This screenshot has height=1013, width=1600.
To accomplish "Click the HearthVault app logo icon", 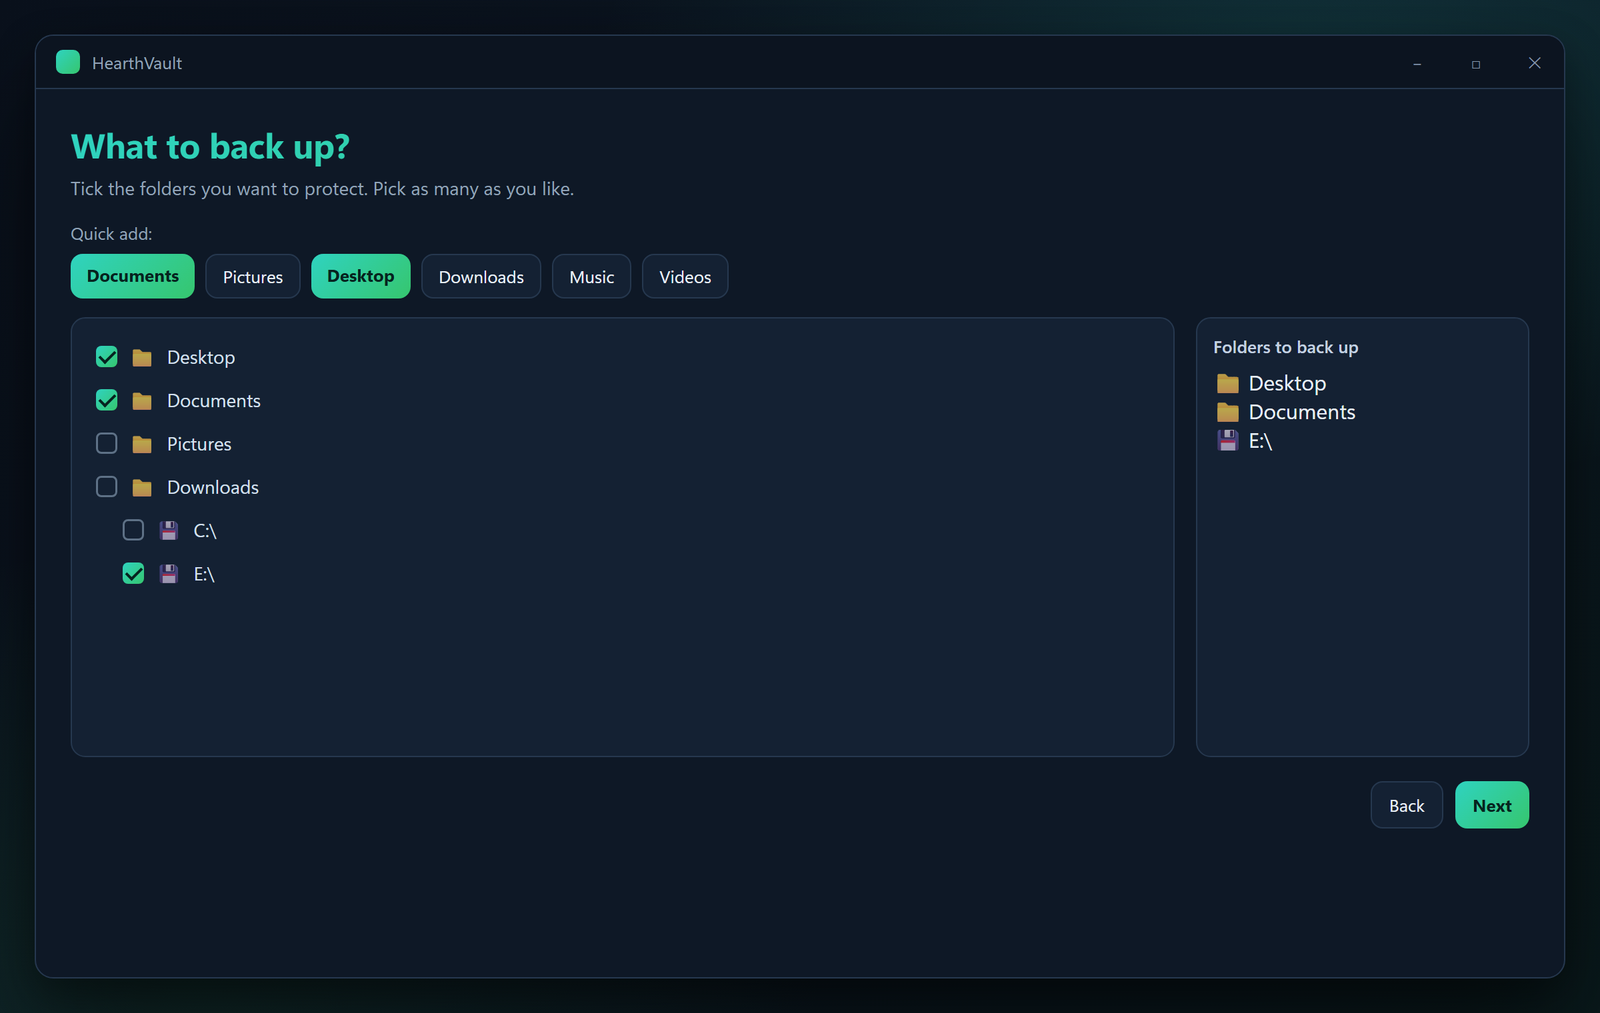I will (x=68, y=62).
